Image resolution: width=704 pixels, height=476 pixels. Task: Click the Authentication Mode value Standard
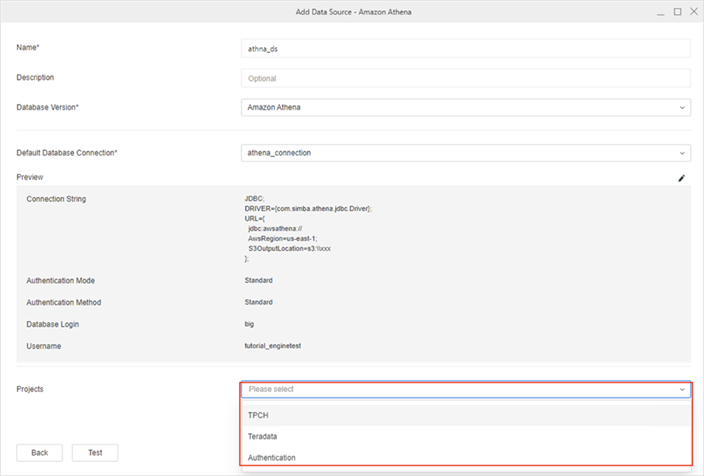pos(258,280)
